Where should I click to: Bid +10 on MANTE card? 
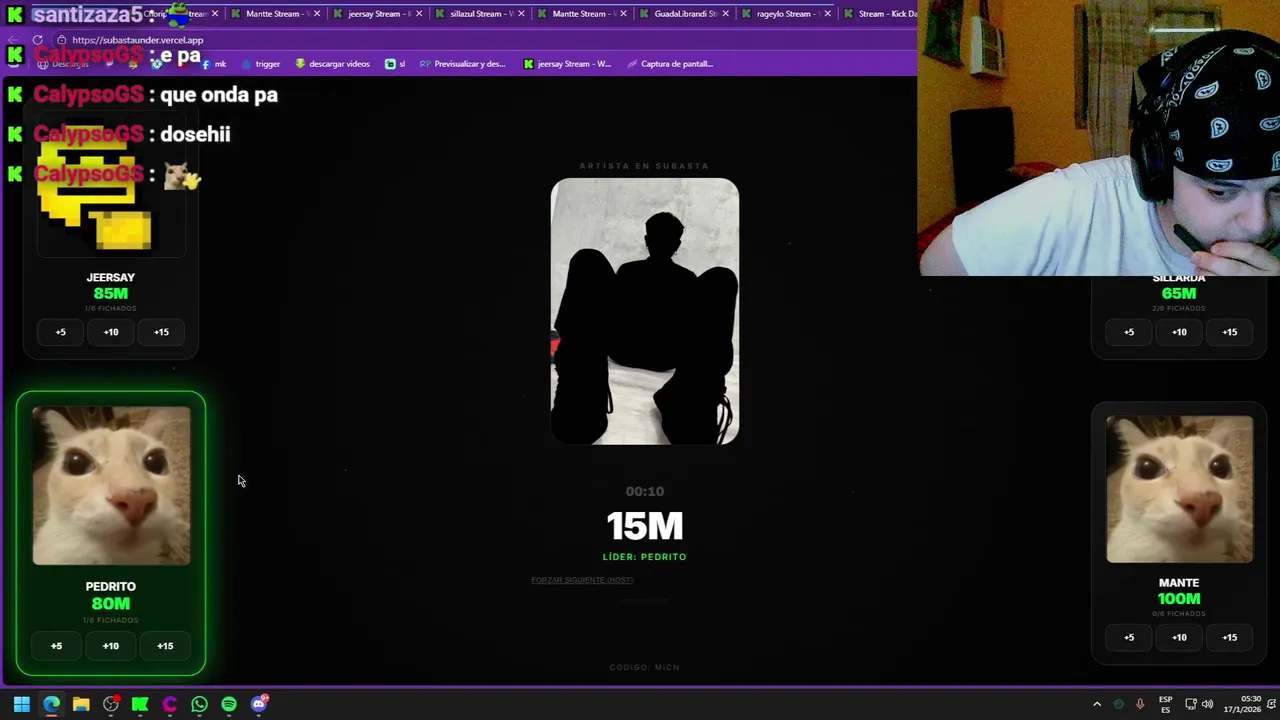click(1179, 637)
